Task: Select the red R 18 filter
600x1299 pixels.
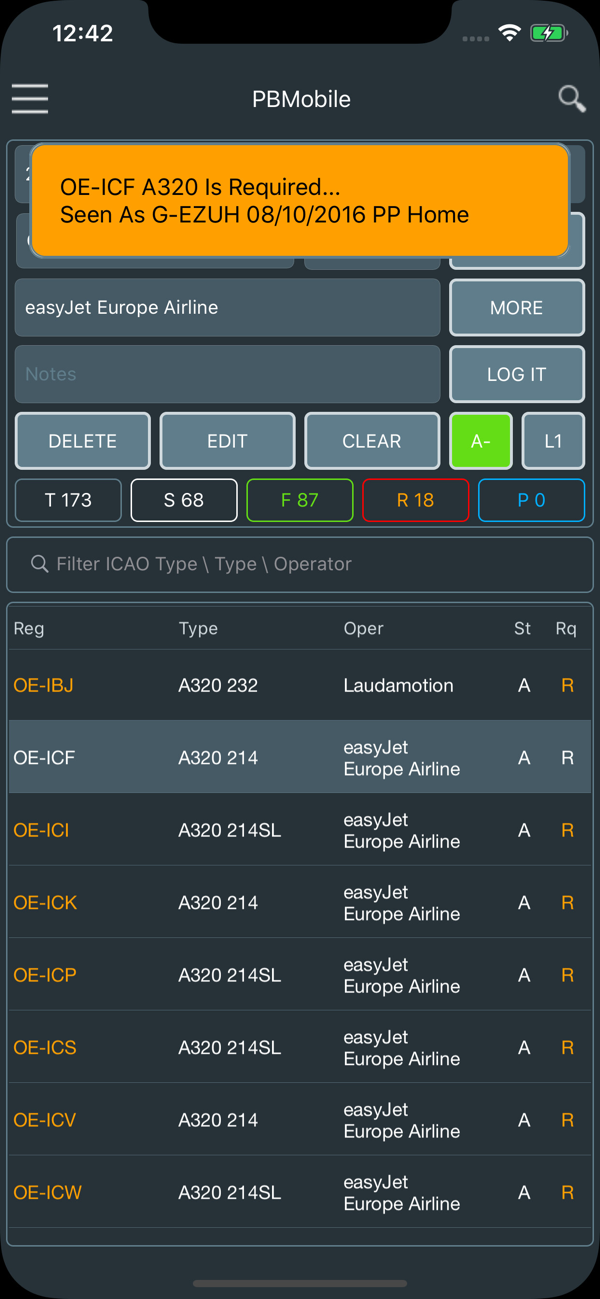Action: [416, 500]
